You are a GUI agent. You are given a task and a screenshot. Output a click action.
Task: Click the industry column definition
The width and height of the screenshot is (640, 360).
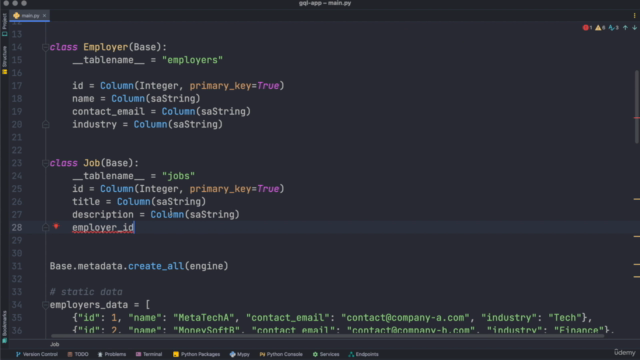coord(147,124)
